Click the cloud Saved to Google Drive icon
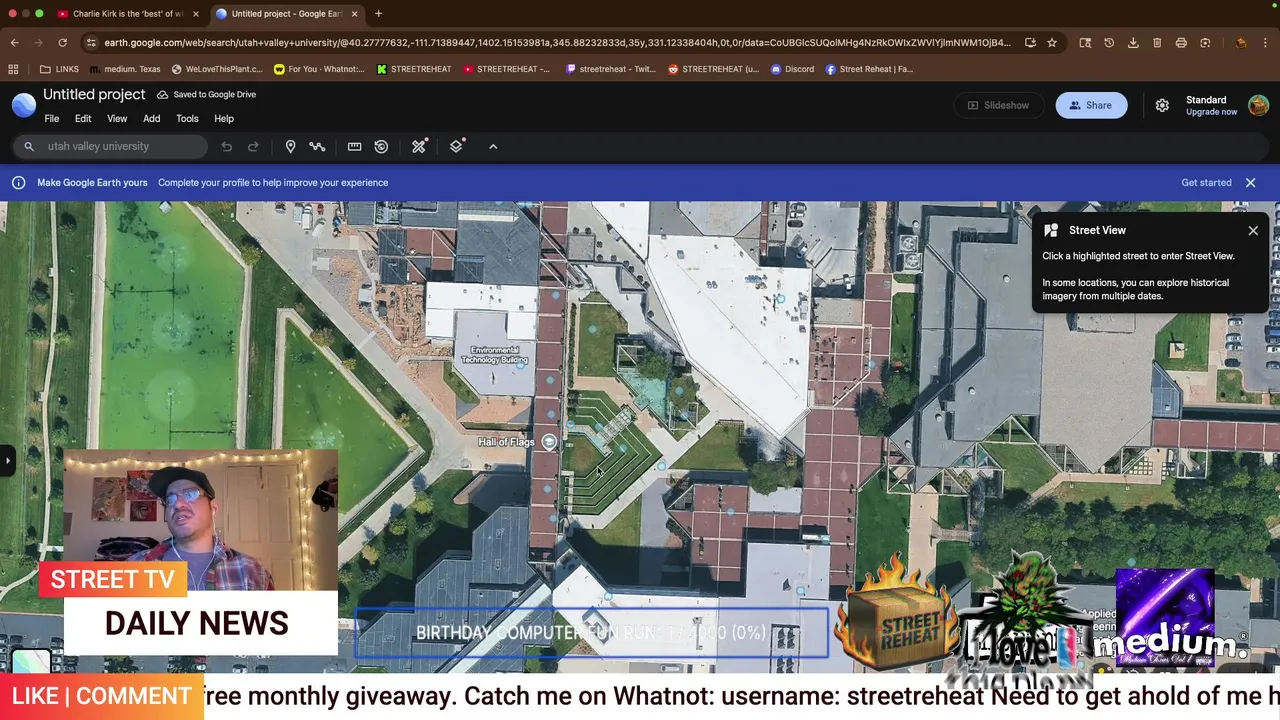Viewport: 1280px width, 720px height. tap(163, 94)
